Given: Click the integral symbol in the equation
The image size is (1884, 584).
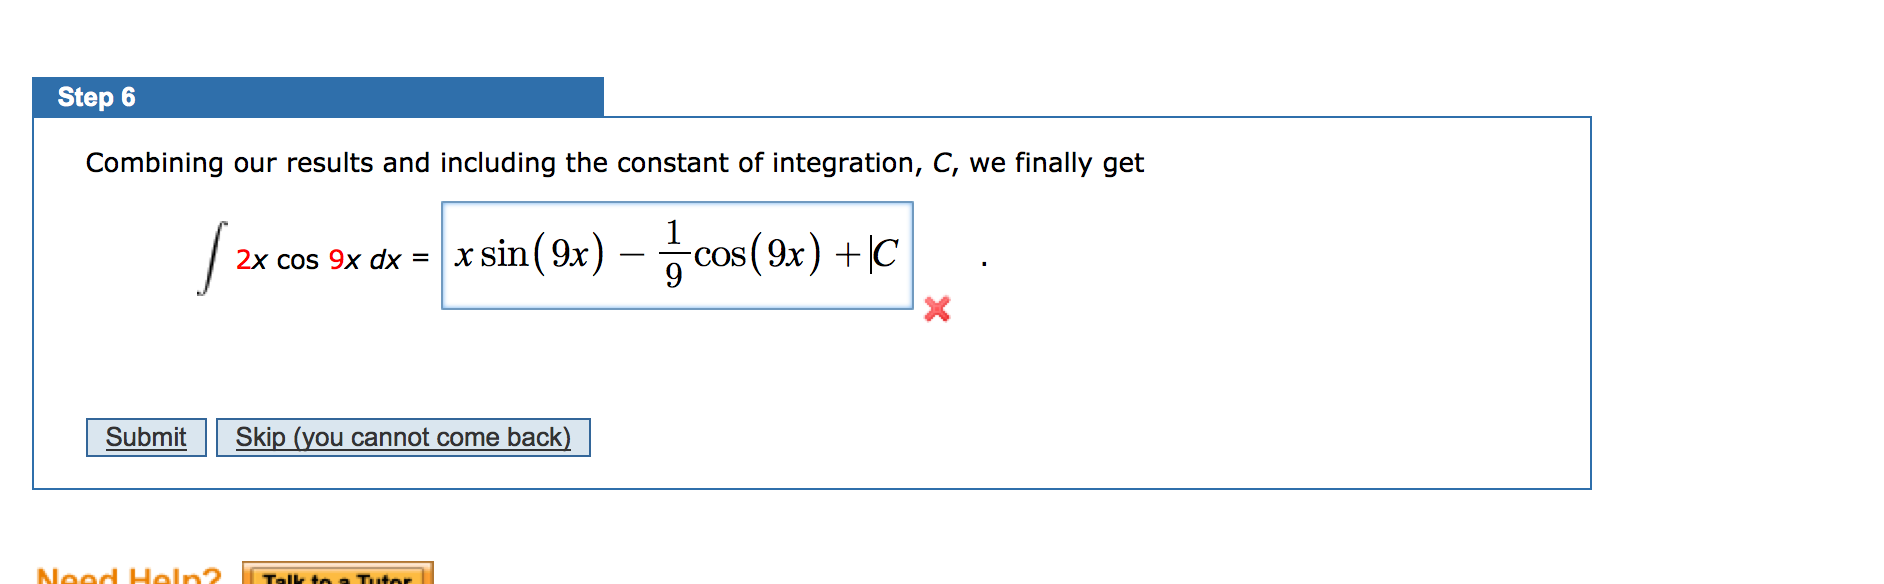Looking at the screenshot, I should 210,255.
